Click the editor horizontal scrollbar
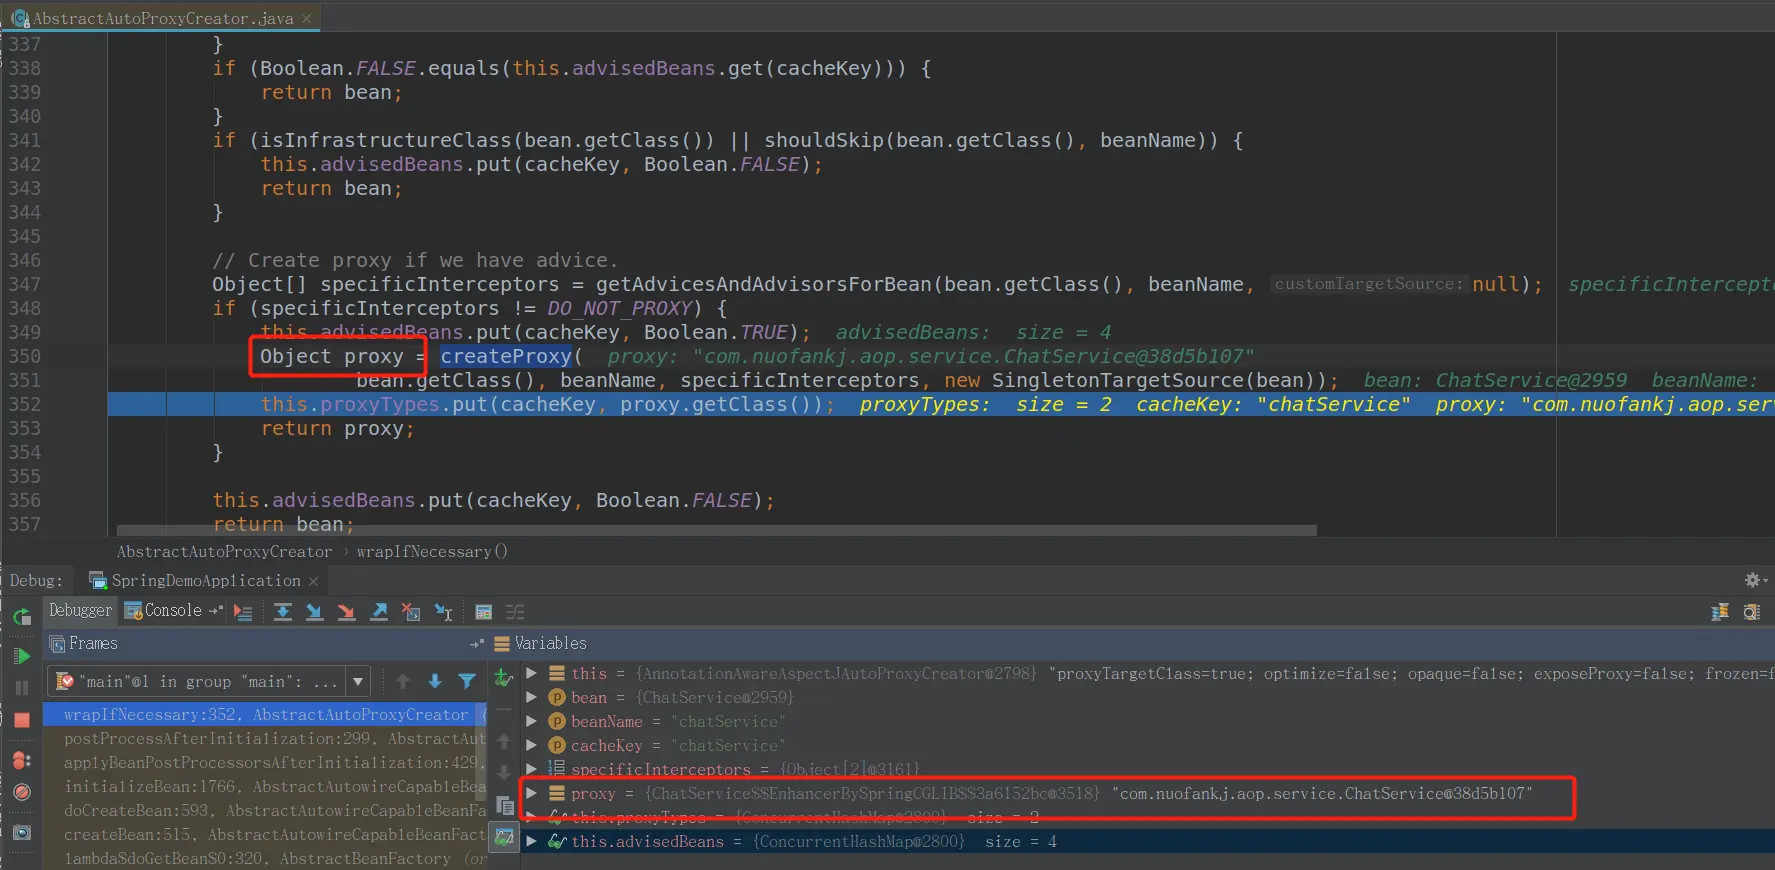 [716, 531]
